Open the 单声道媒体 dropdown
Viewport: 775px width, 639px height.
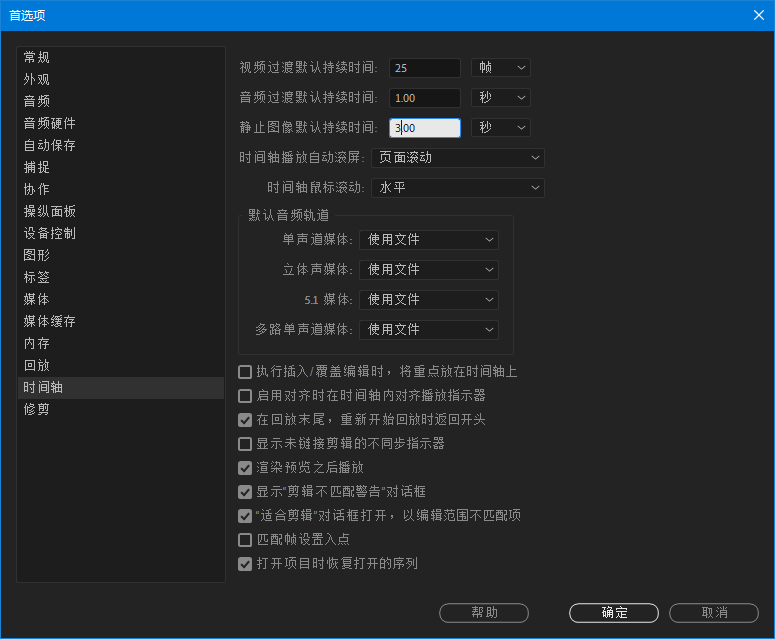click(429, 240)
